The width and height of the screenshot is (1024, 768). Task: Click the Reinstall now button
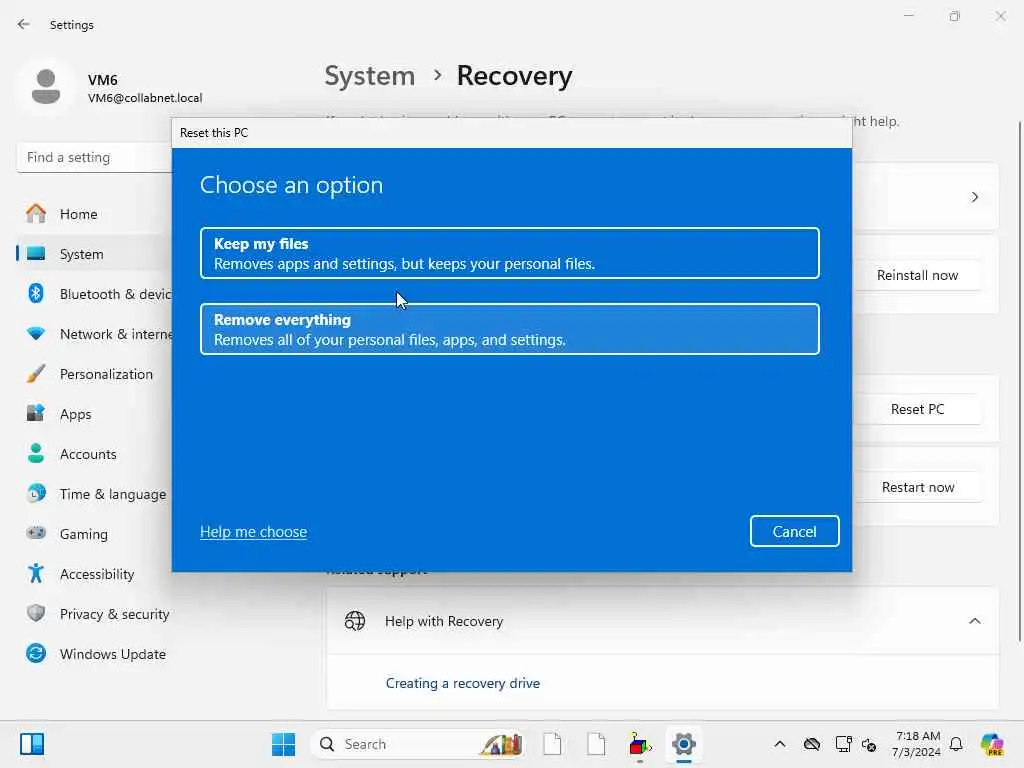(x=917, y=276)
